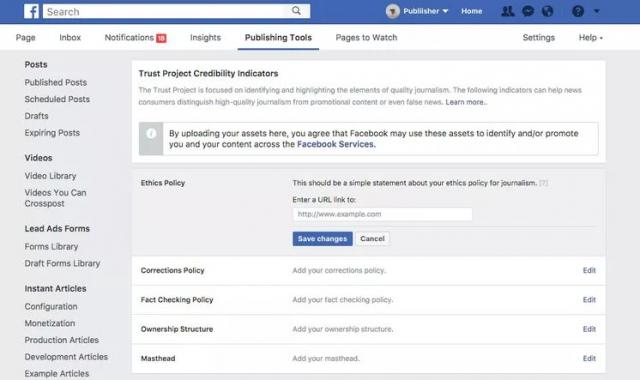The height and width of the screenshot is (380, 640).
Task: Click the Masthead row label
Action: (158, 358)
